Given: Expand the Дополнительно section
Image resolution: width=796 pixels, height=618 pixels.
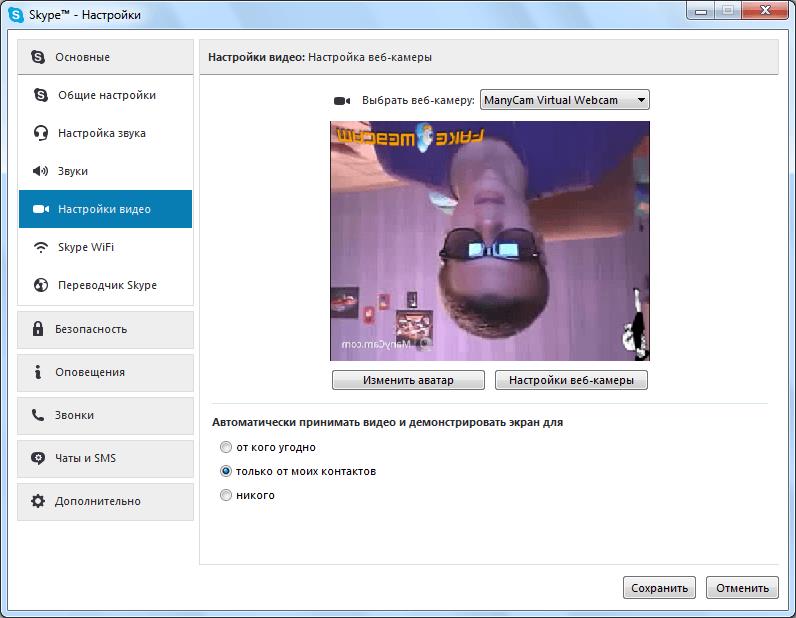Looking at the screenshot, I should coord(106,502).
